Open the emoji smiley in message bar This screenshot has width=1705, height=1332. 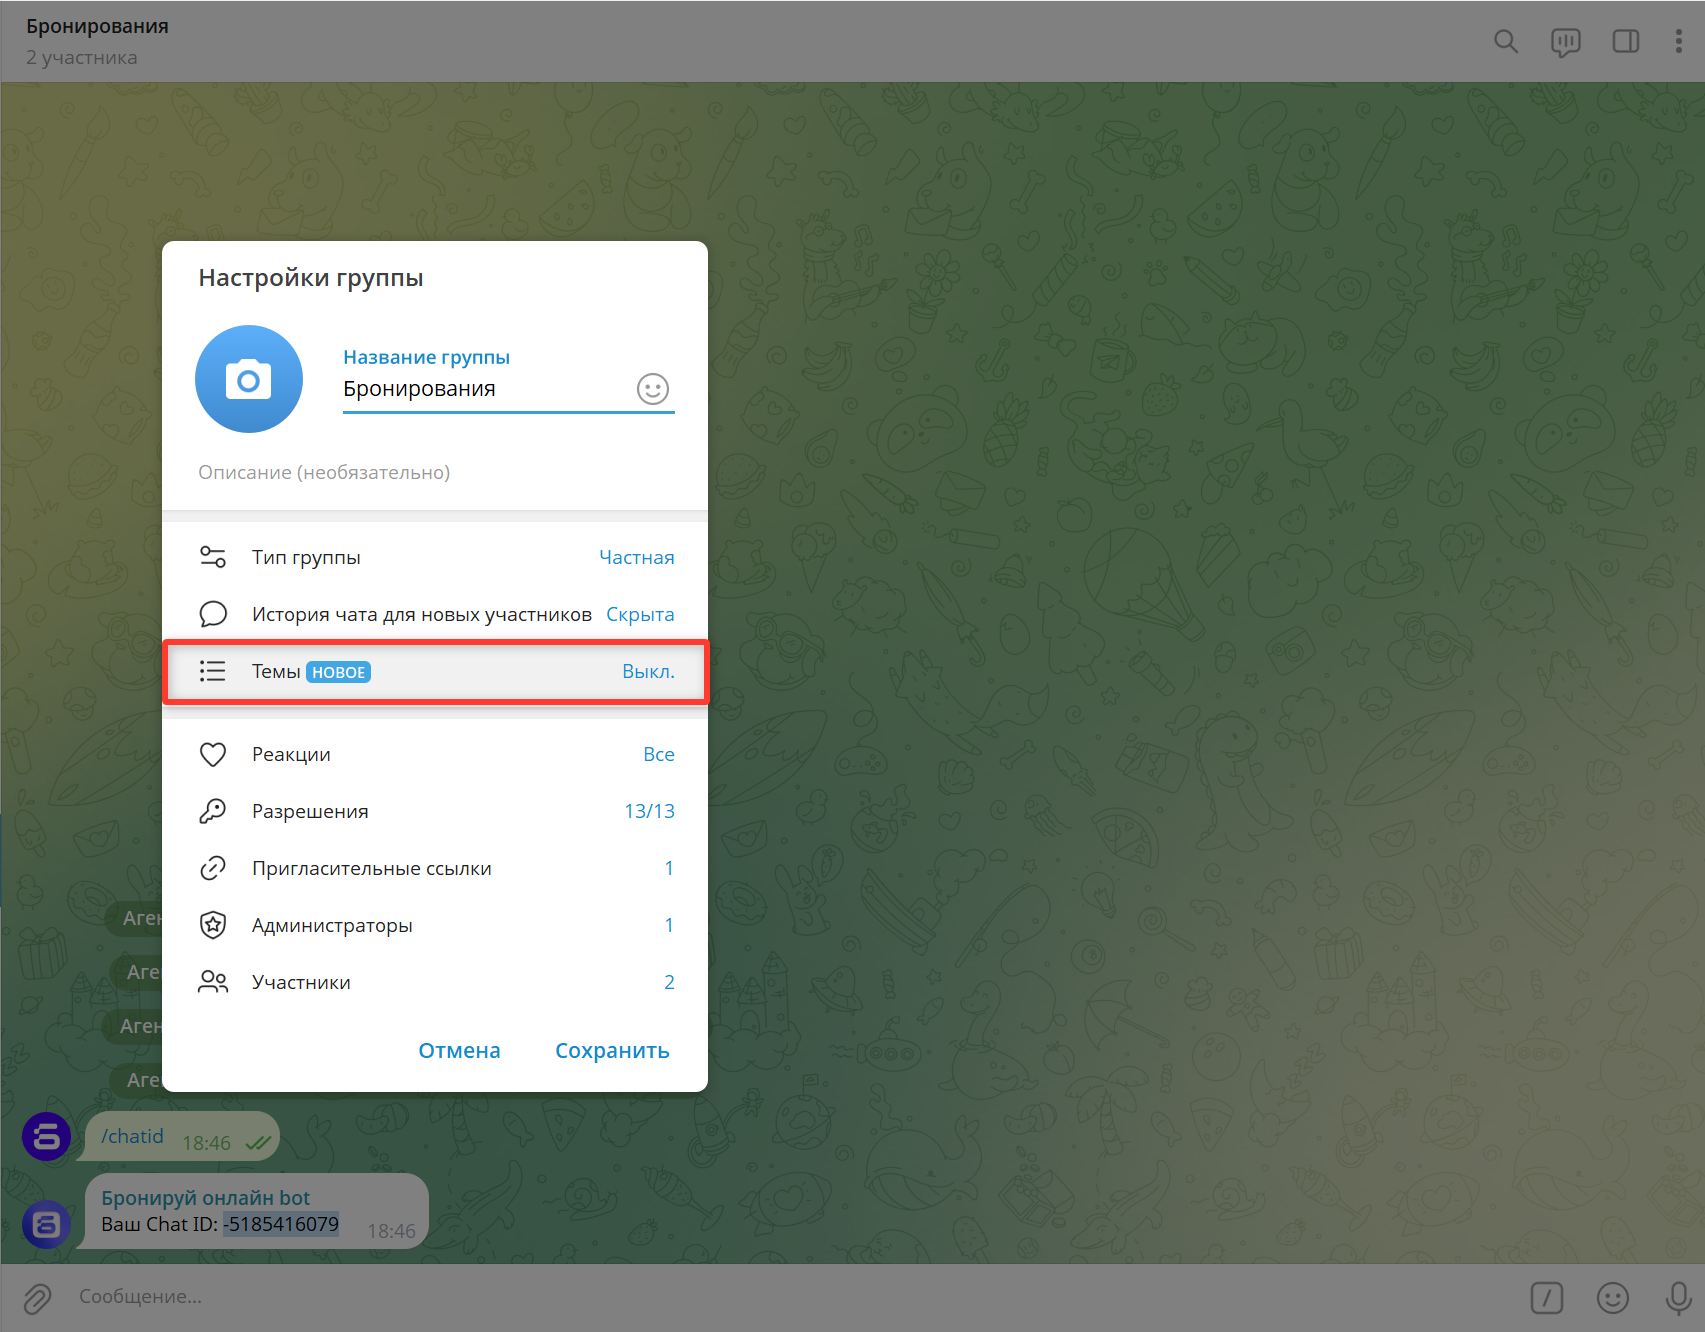[x=1612, y=1298]
